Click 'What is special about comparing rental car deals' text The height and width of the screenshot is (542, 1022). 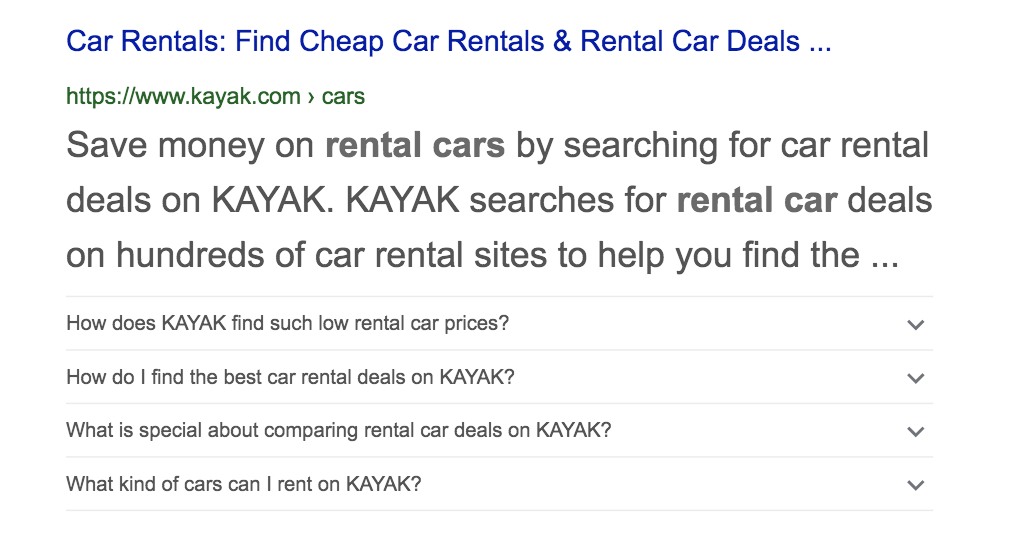pyautogui.click(x=338, y=431)
